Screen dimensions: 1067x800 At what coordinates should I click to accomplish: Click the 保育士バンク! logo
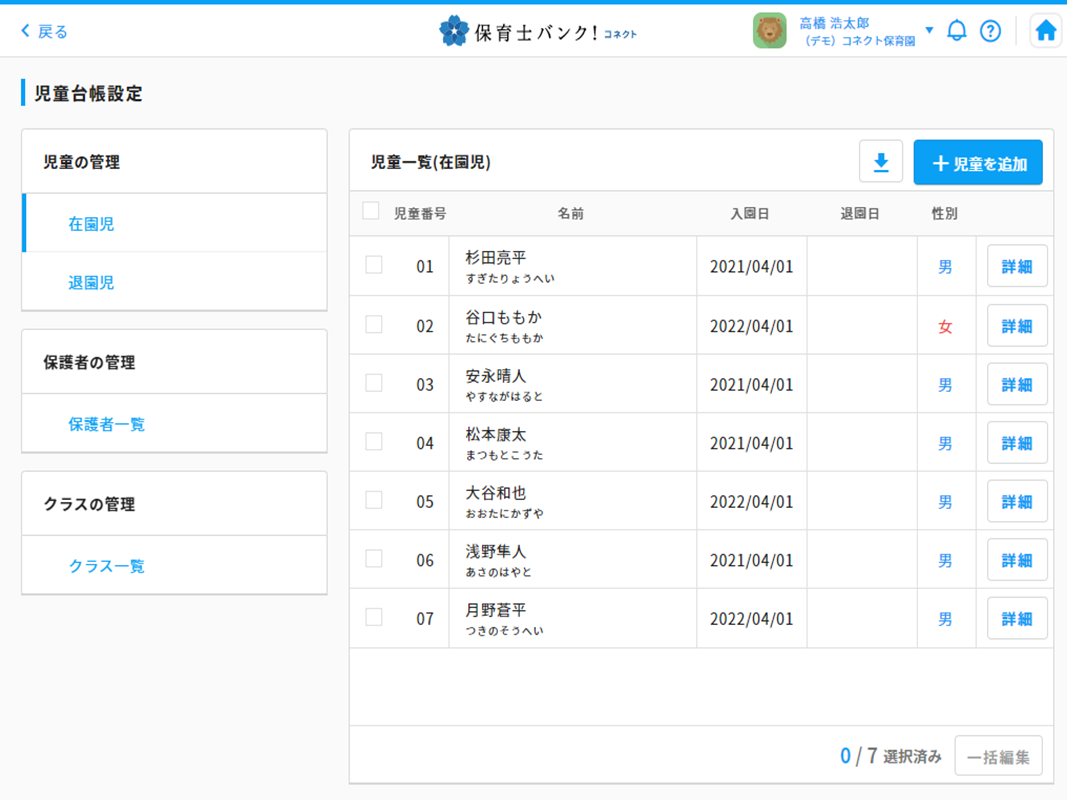(x=538, y=31)
